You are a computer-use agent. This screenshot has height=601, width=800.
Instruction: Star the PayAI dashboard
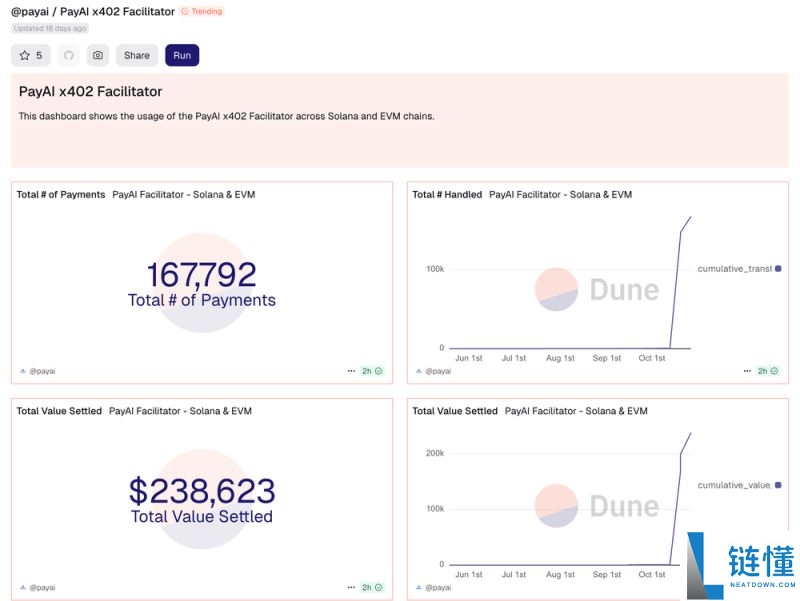[31, 55]
